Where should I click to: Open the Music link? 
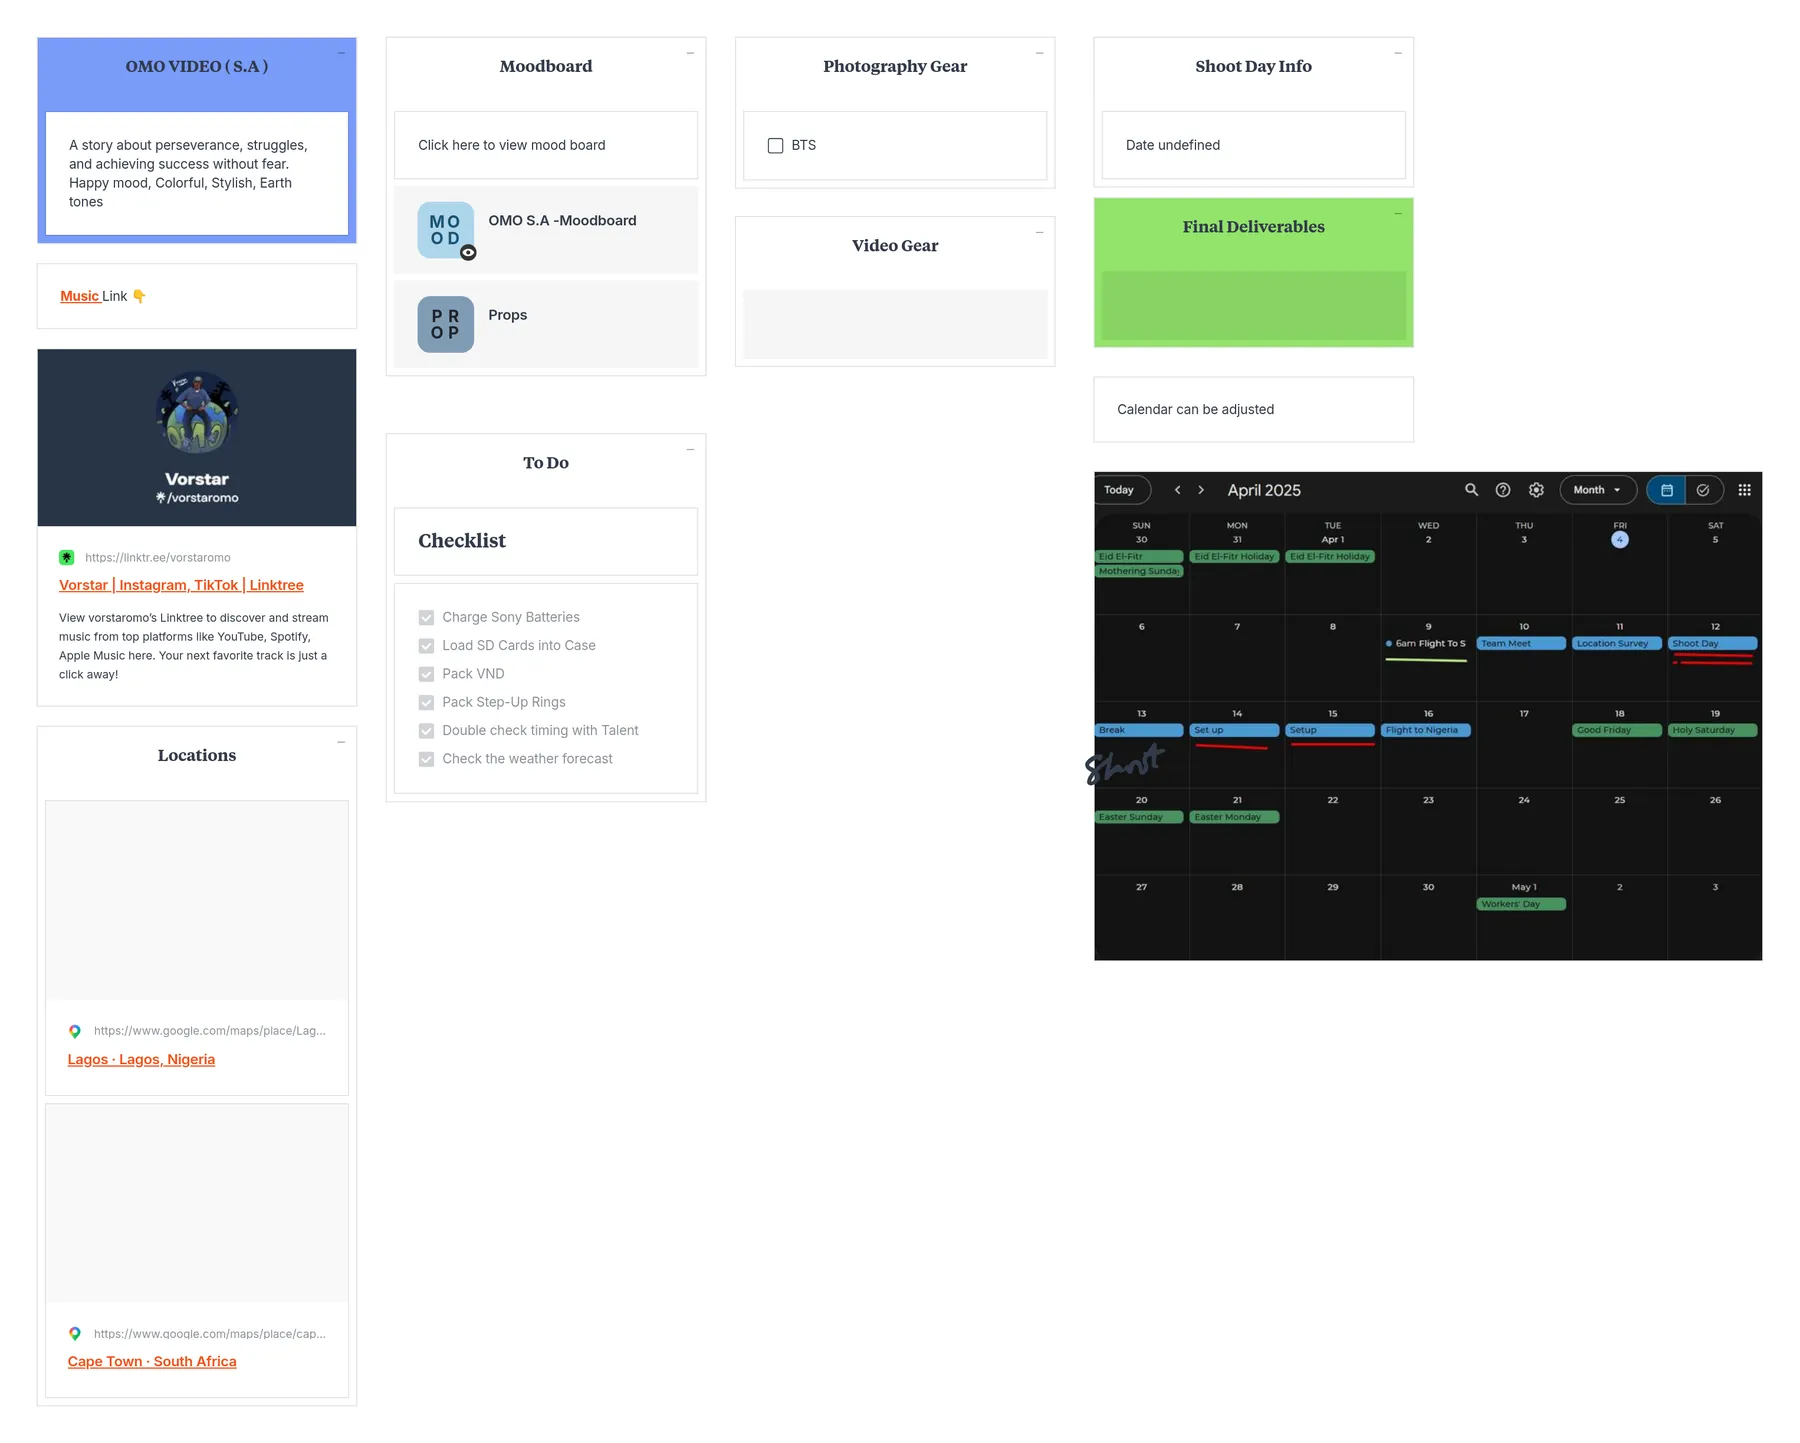(x=80, y=296)
